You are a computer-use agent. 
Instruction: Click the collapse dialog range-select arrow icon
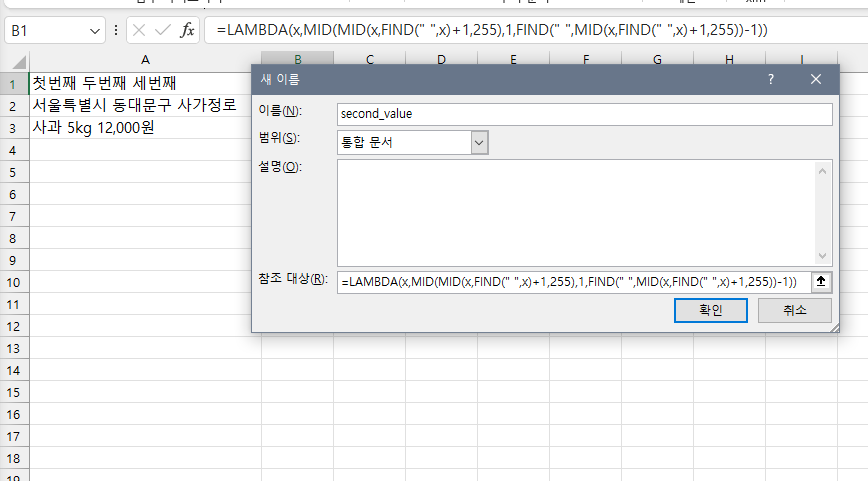coord(822,282)
